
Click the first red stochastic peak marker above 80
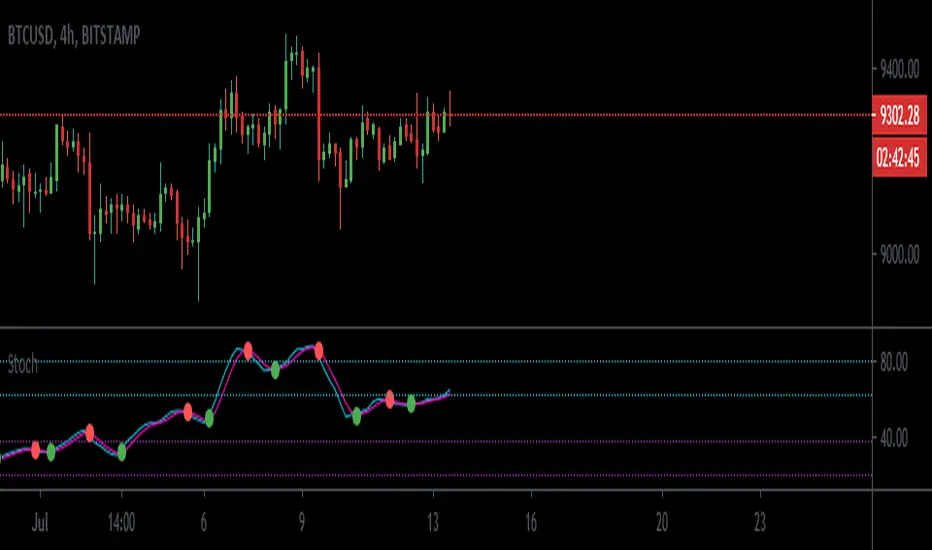248,350
